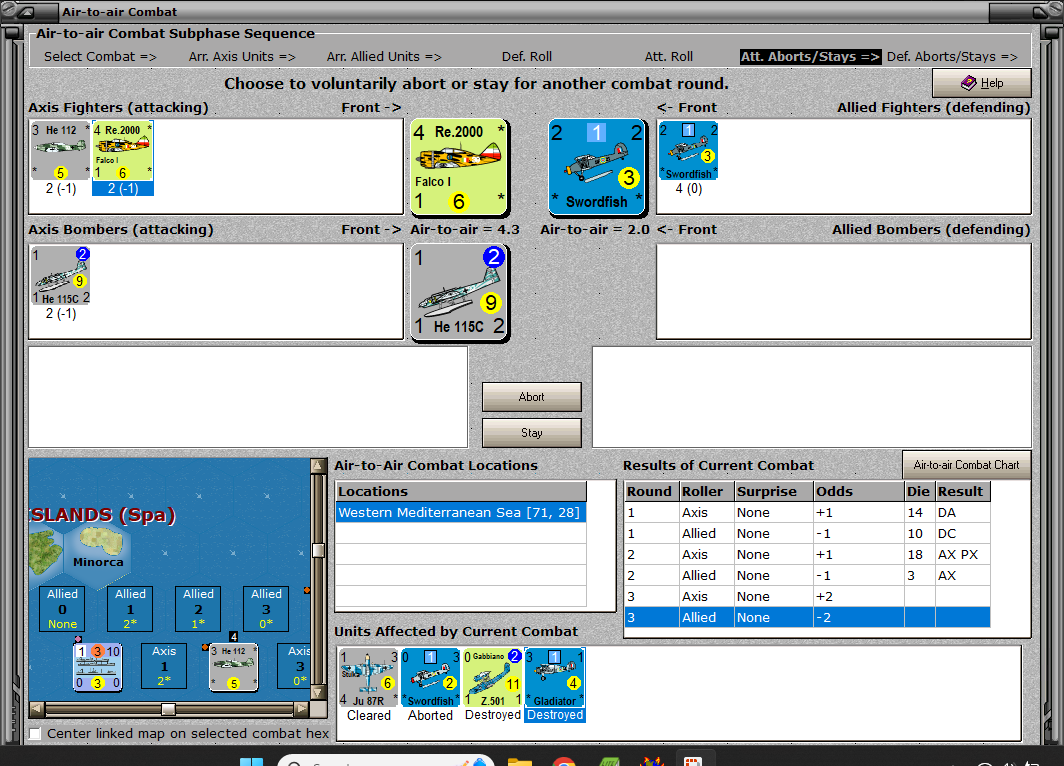Select the Ju 87R Stuka counter marked Cleared
The image size is (1064, 766).
click(368, 677)
